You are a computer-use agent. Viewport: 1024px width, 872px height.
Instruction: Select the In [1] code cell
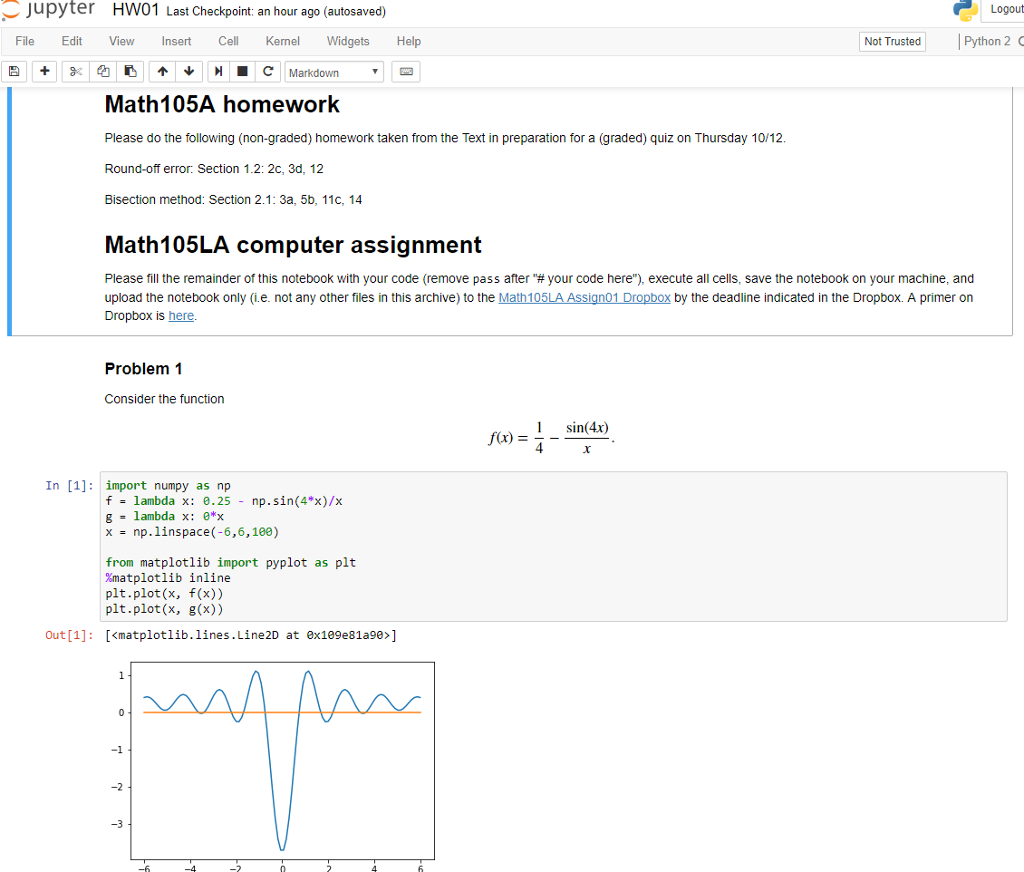click(500, 546)
